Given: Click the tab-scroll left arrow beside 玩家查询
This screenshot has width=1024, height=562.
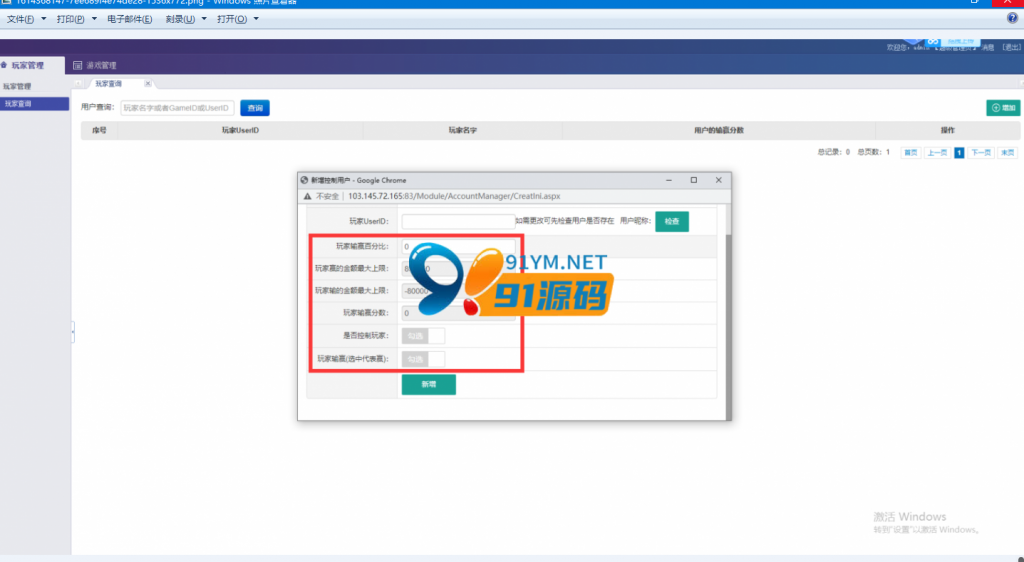Looking at the screenshot, I should 78,84.
